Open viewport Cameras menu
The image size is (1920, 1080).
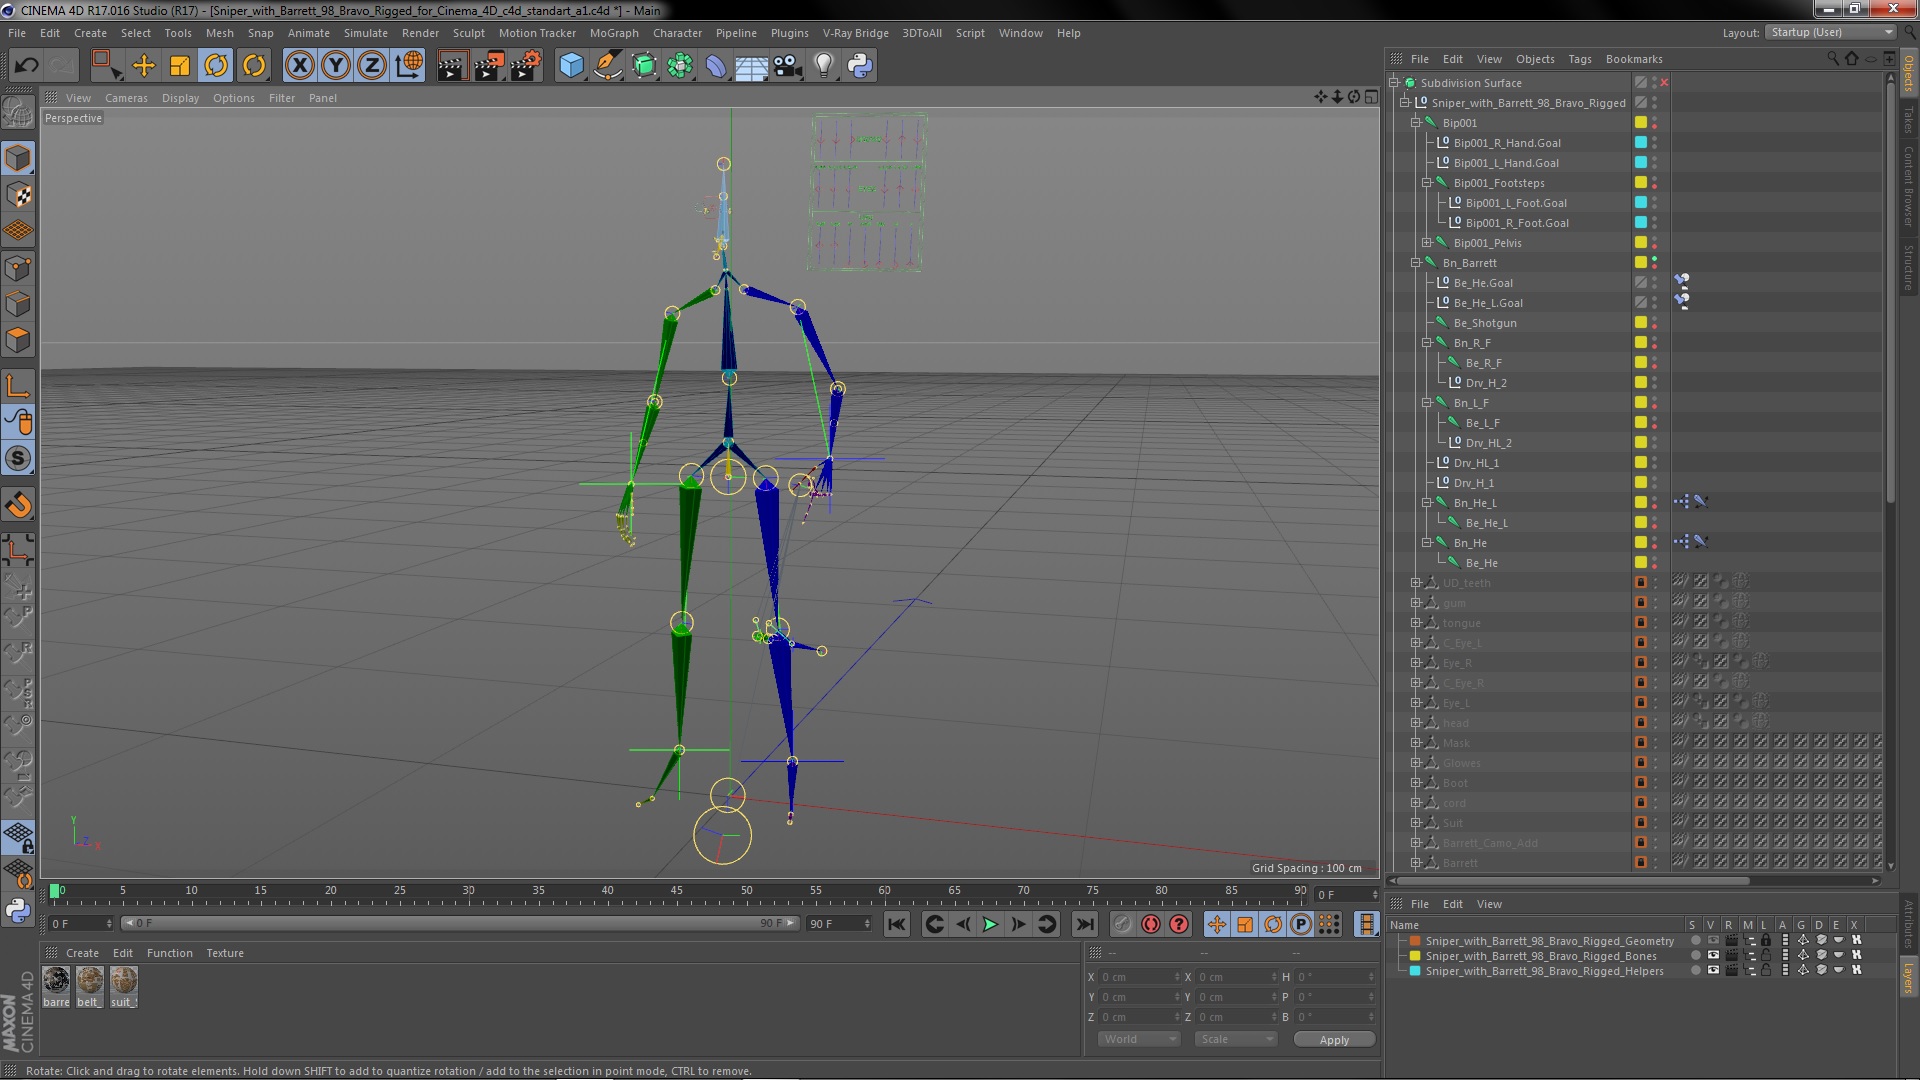coord(126,98)
